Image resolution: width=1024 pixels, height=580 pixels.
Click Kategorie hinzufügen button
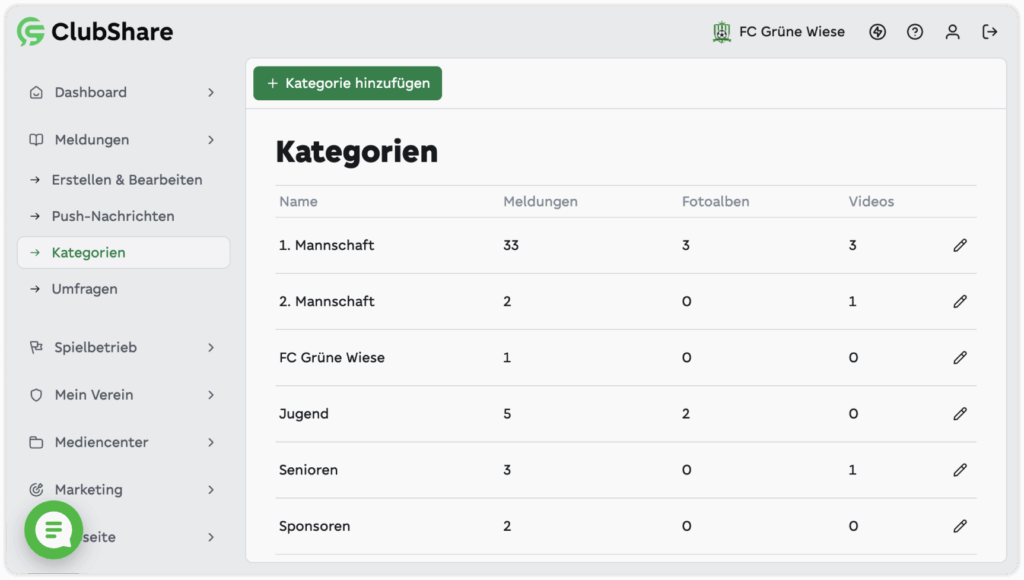(x=347, y=83)
